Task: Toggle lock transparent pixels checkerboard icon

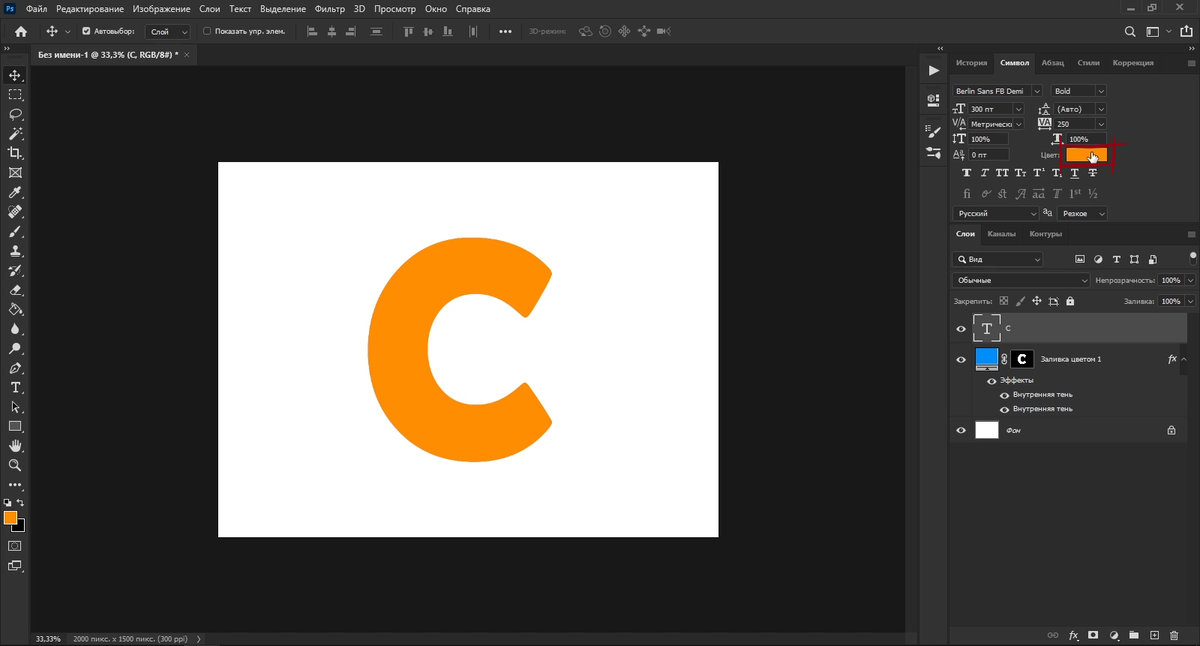Action: click(1004, 301)
